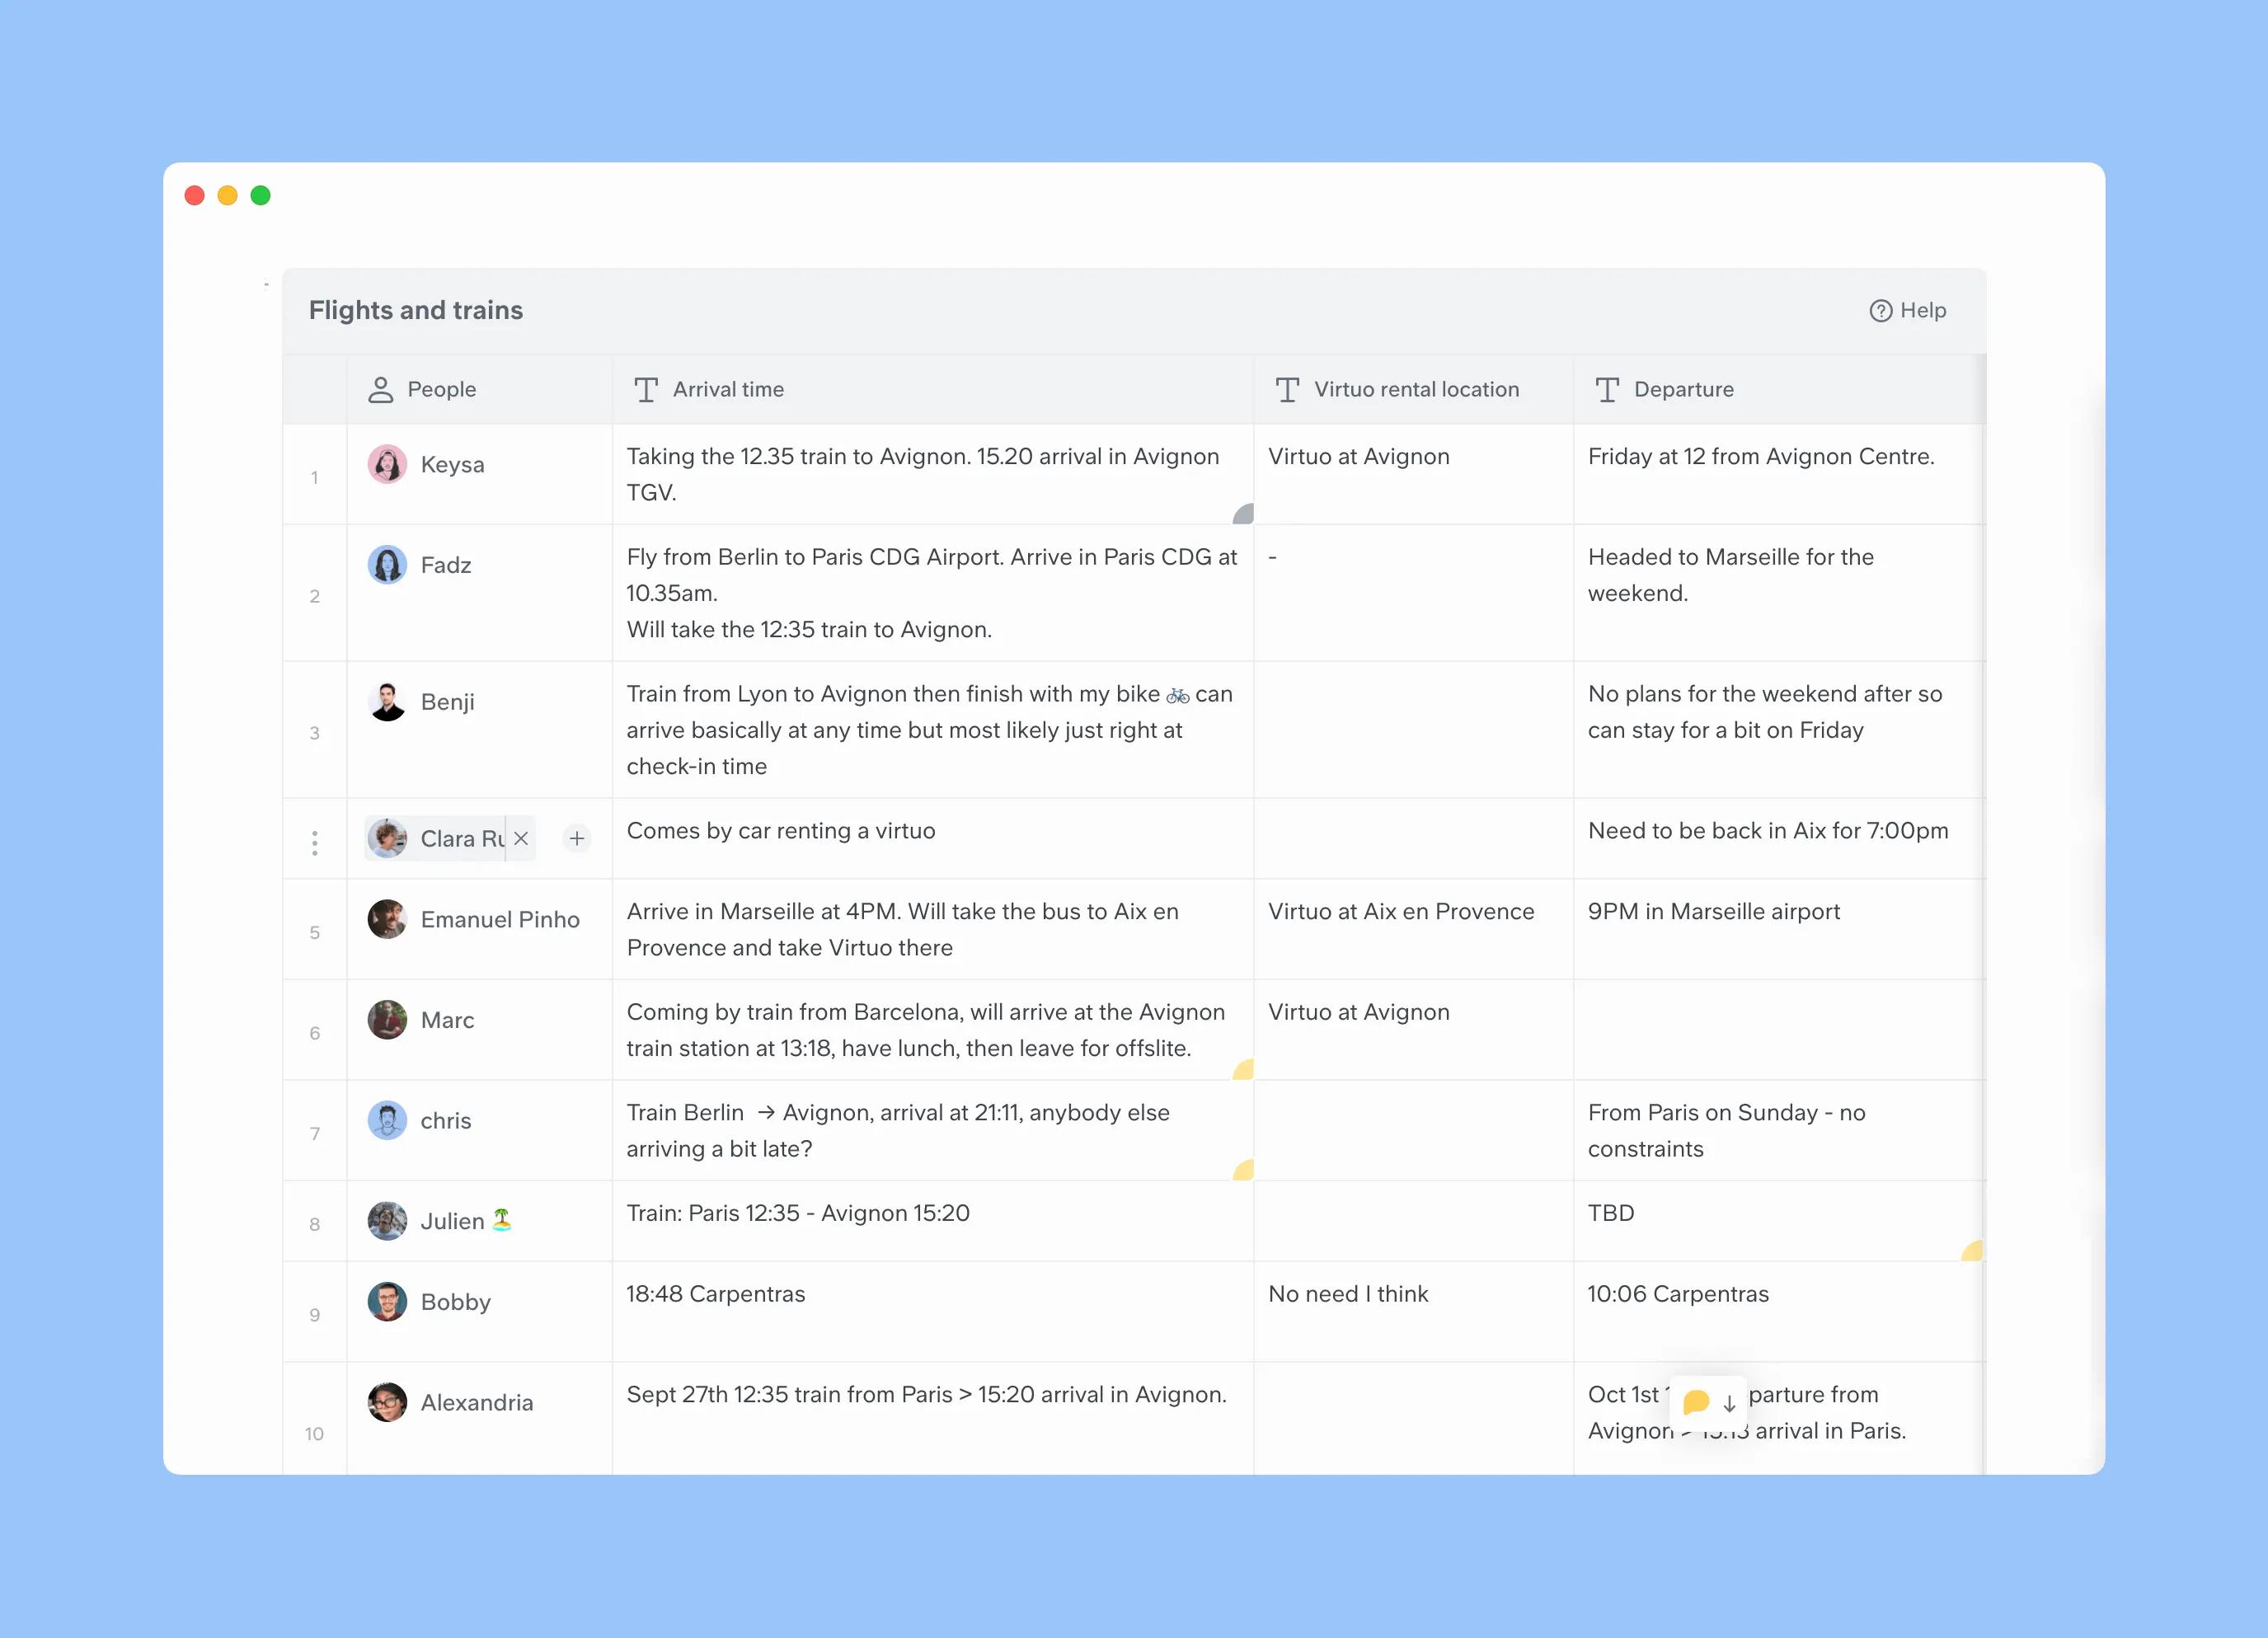Select cell 'Friday at 12 from Avignon Centre.'
The image size is (2268, 1638).
(x=1778, y=474)
